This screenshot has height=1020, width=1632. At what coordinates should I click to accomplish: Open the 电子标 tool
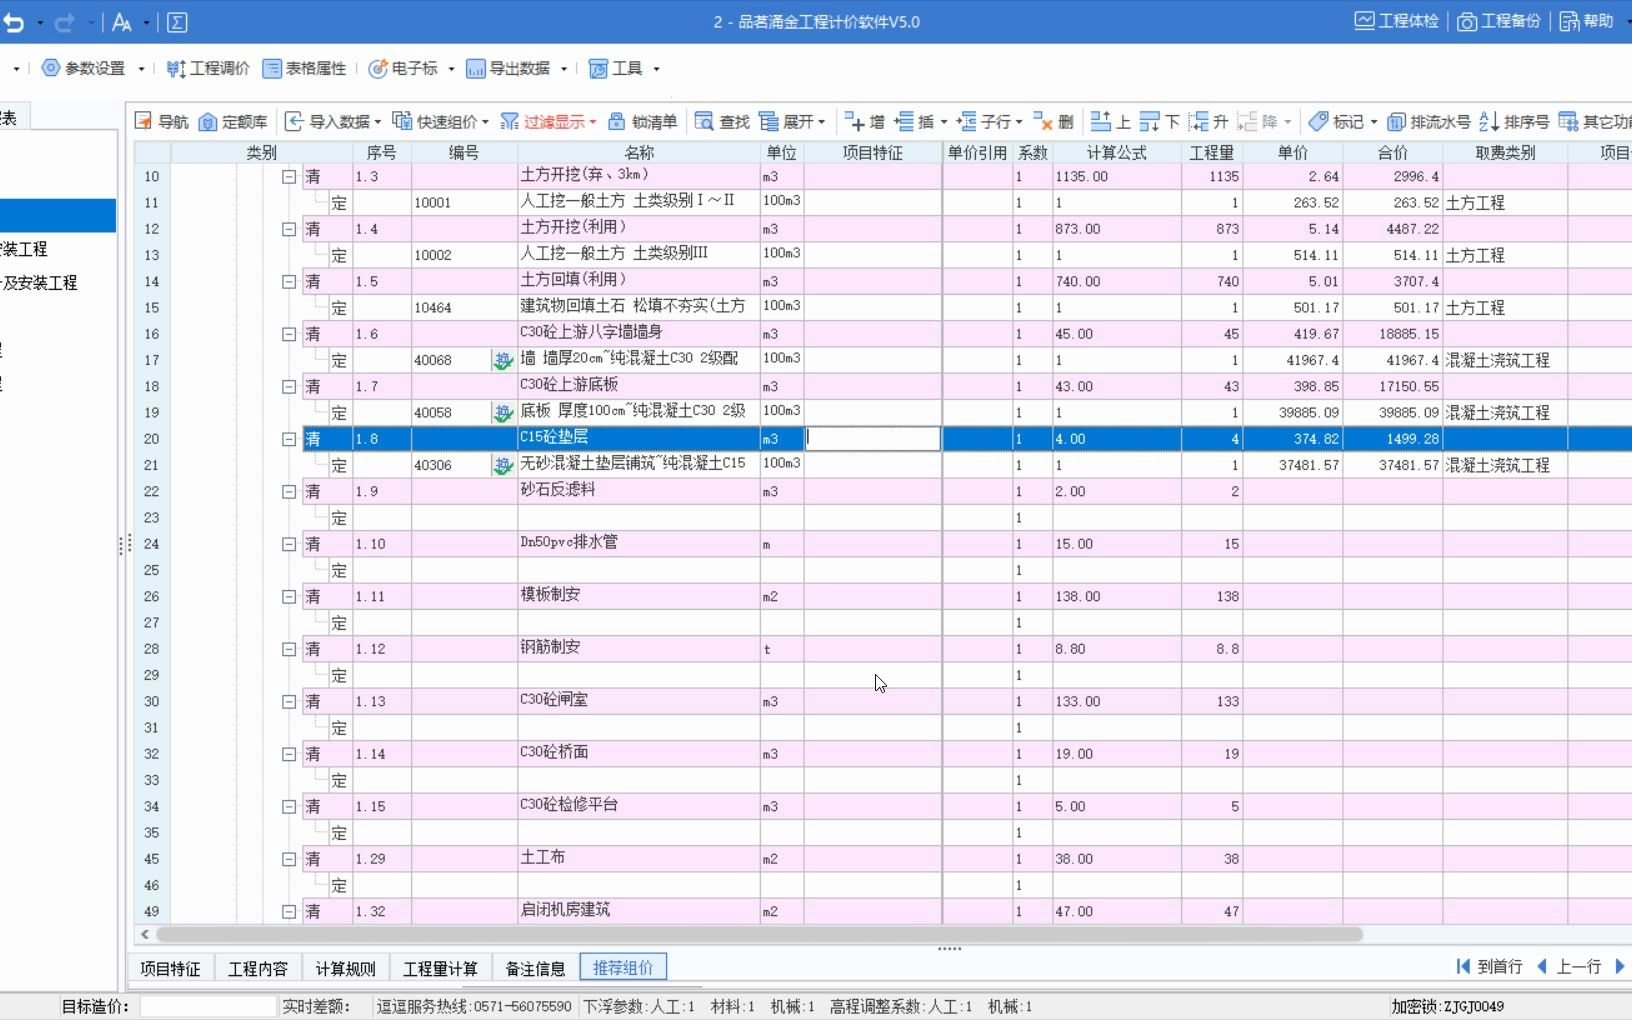pyautogui.click(x=404, y=68)
